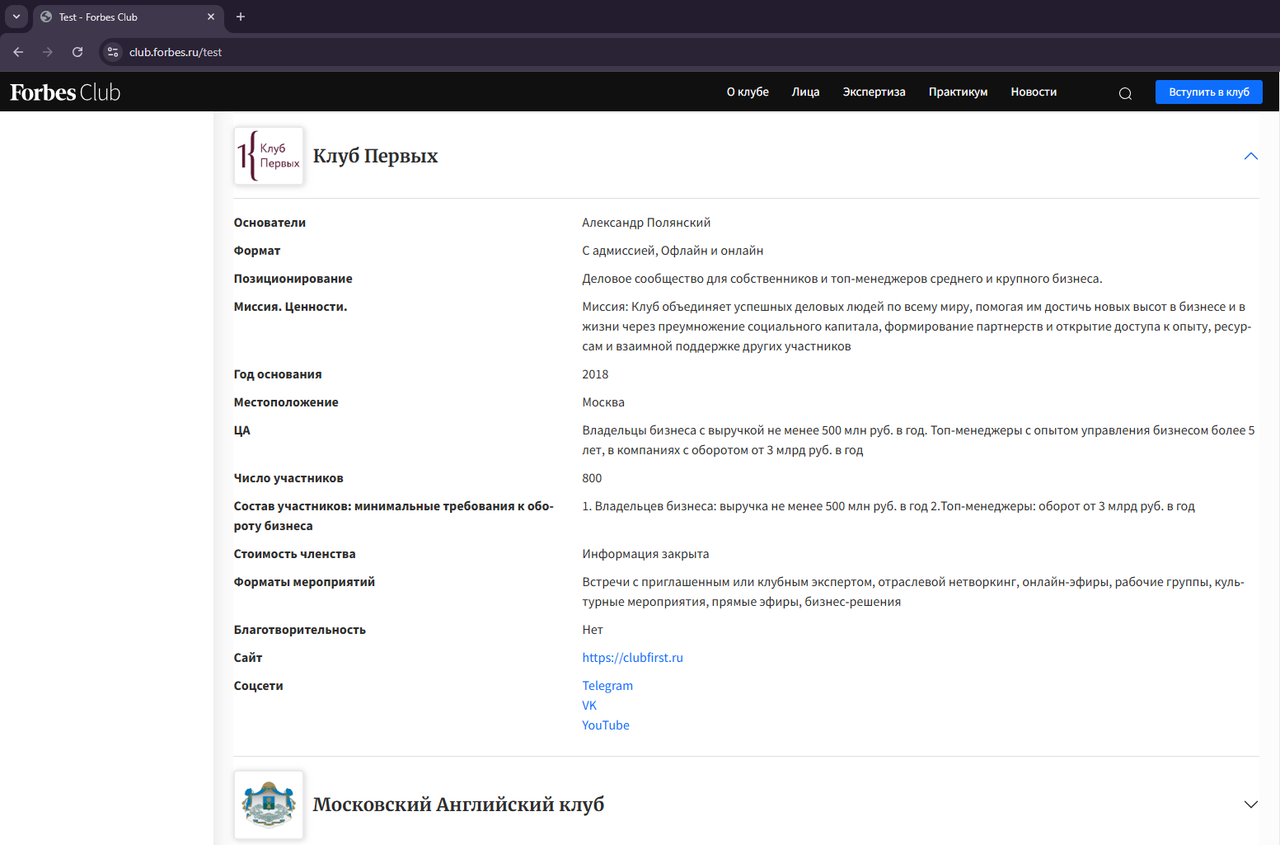Click the Клуб Первых heading
This screenshot has height=845, width=1280.
pyautogui.click(x=375, y=156)
